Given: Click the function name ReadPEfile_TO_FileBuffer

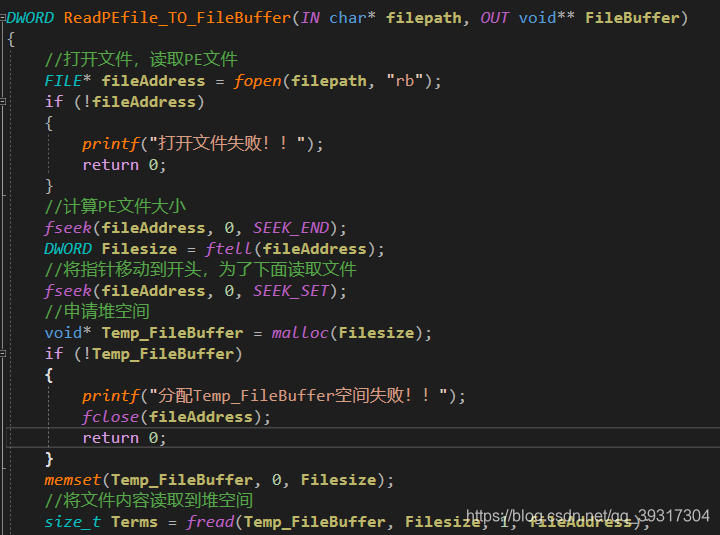Looking at the screenshot, I should pyautogui.click(x=177, y=18).
